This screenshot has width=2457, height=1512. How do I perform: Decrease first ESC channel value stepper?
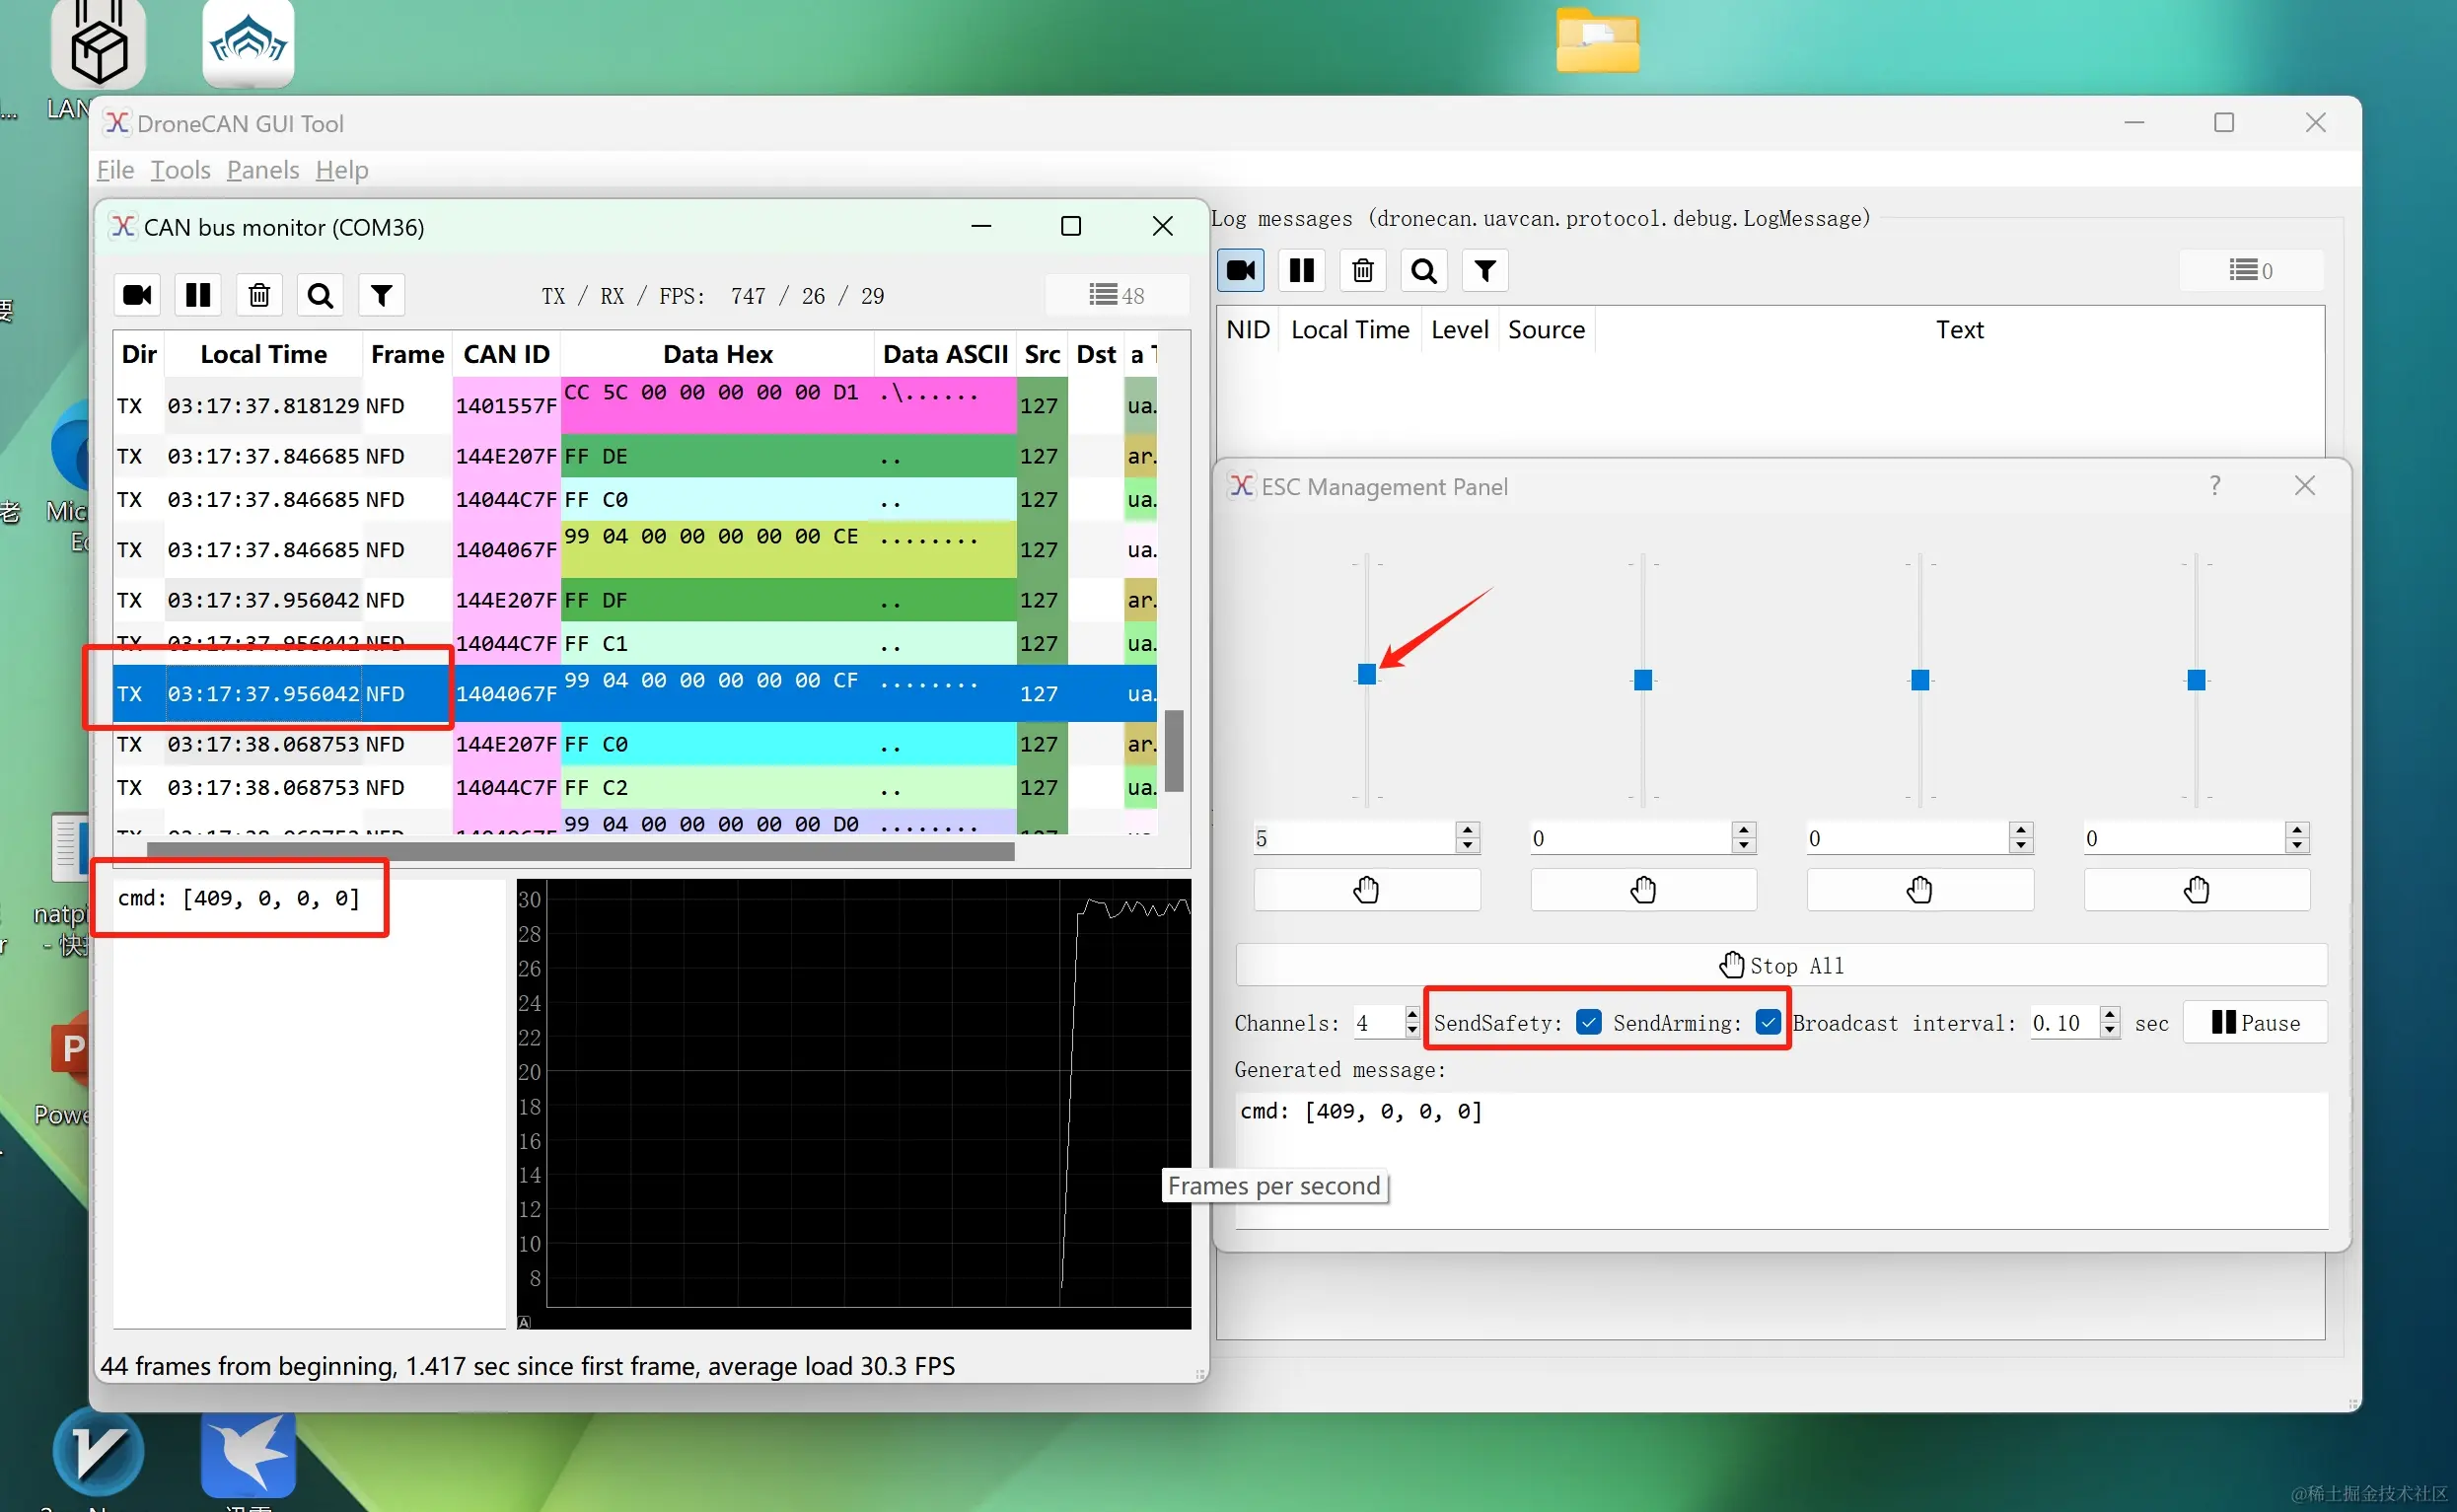coord(1468,846)
